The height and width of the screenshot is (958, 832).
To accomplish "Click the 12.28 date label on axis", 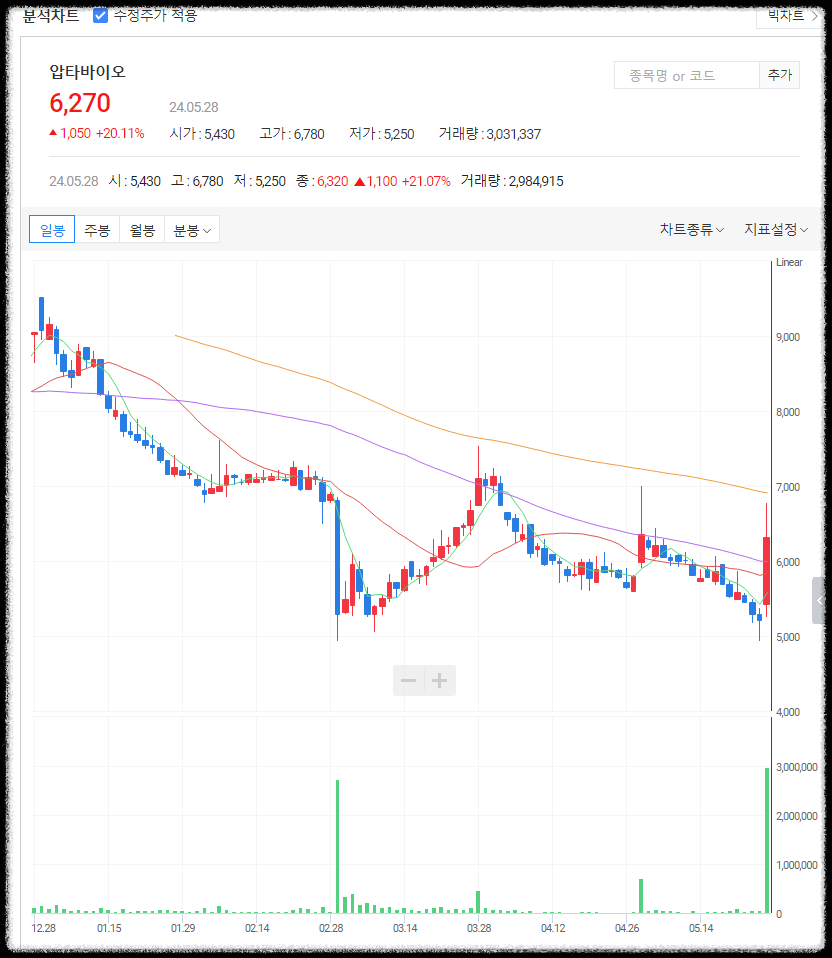I will (x=43, y=929).
